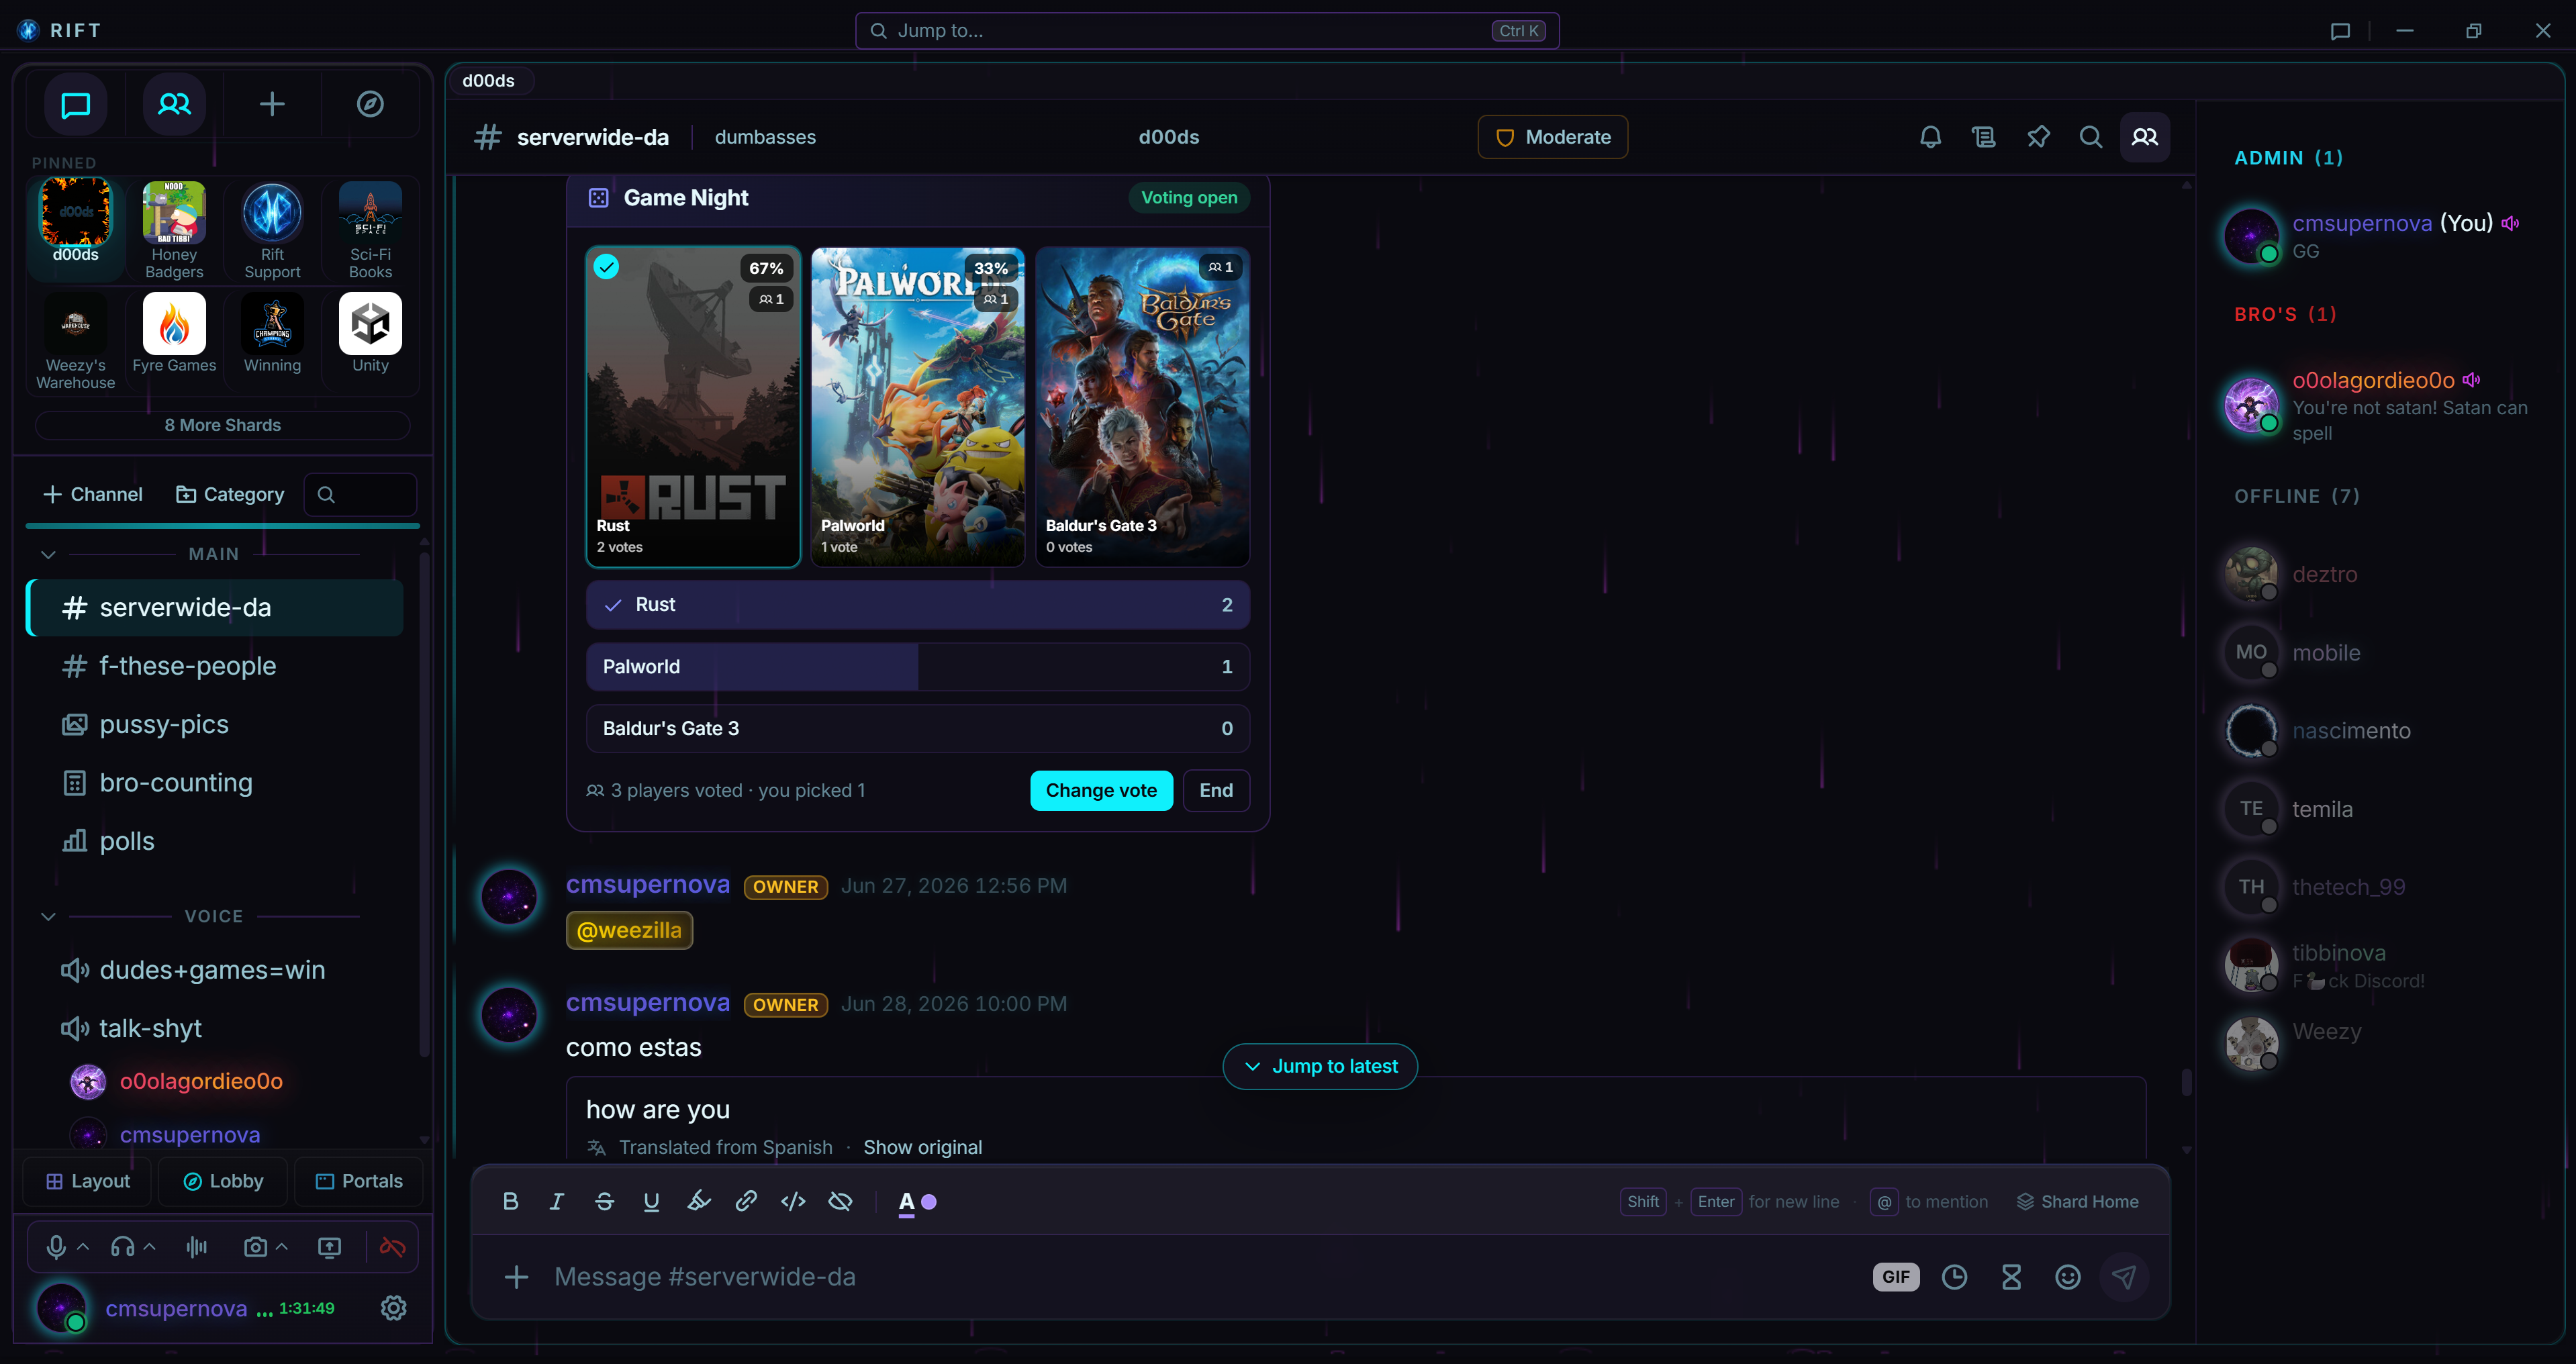Open the chat messages sidebar icon
Image resolution: width=2576 pixels, height=1364 pixels.
76,104
